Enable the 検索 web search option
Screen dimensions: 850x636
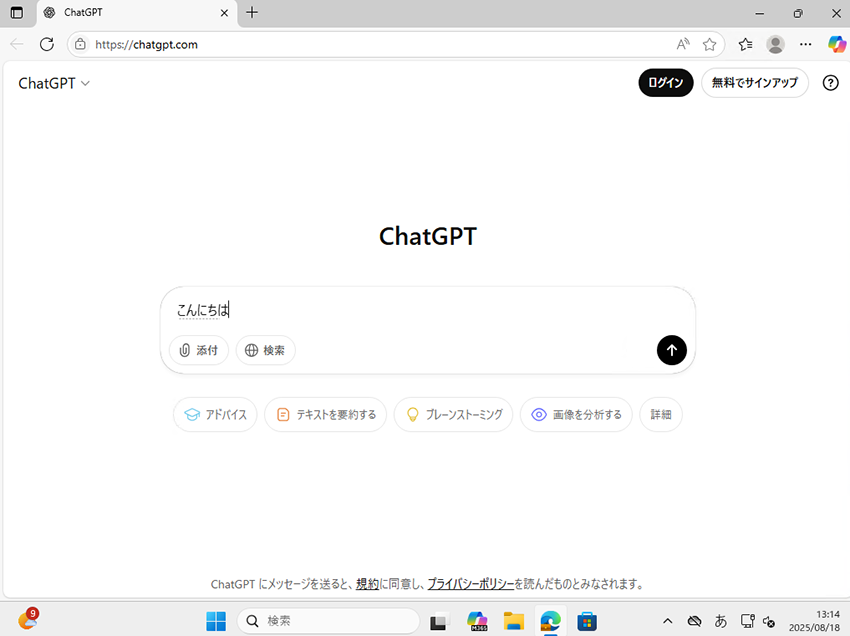pos(266,350)
